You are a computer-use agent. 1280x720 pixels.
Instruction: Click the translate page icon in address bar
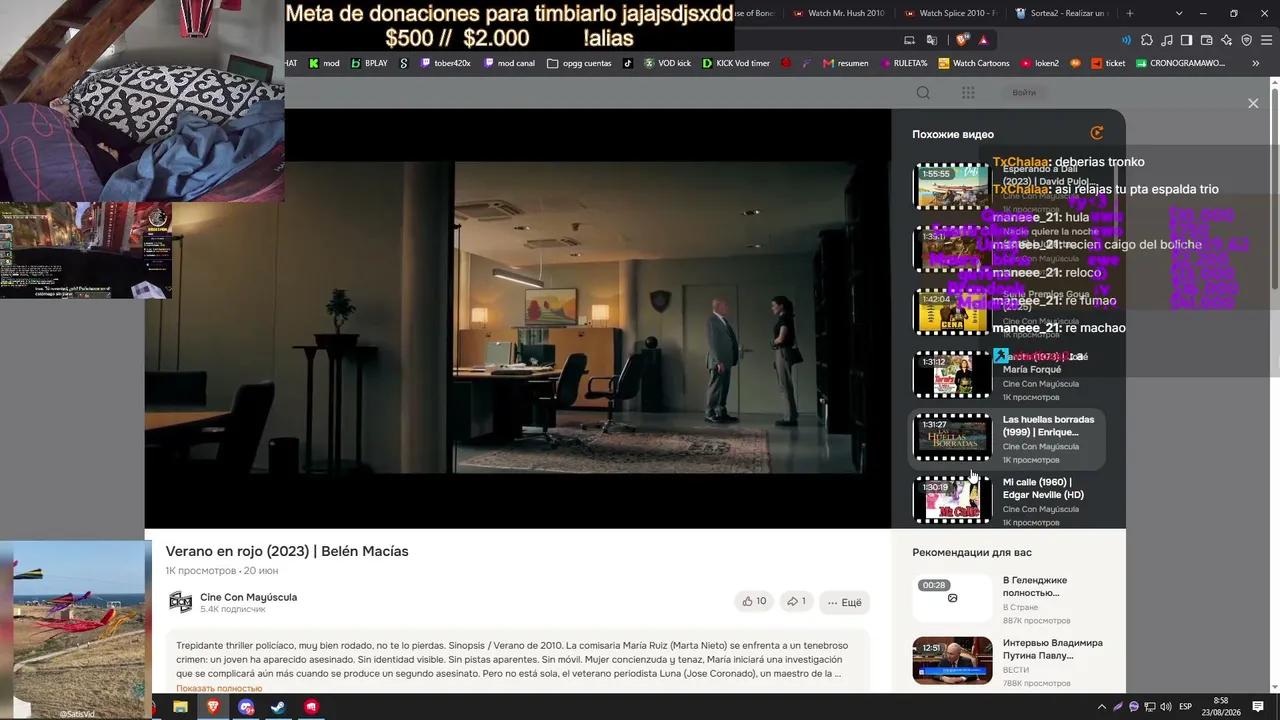click(931, 40)
